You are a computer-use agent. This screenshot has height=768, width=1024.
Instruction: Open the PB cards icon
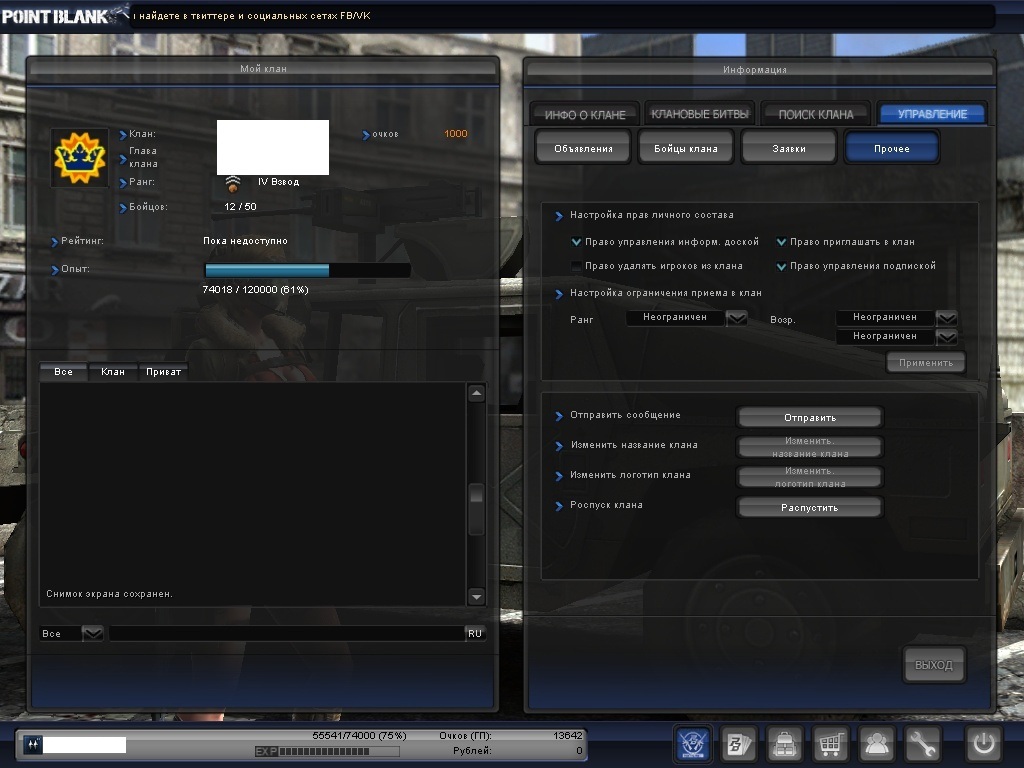738,744
